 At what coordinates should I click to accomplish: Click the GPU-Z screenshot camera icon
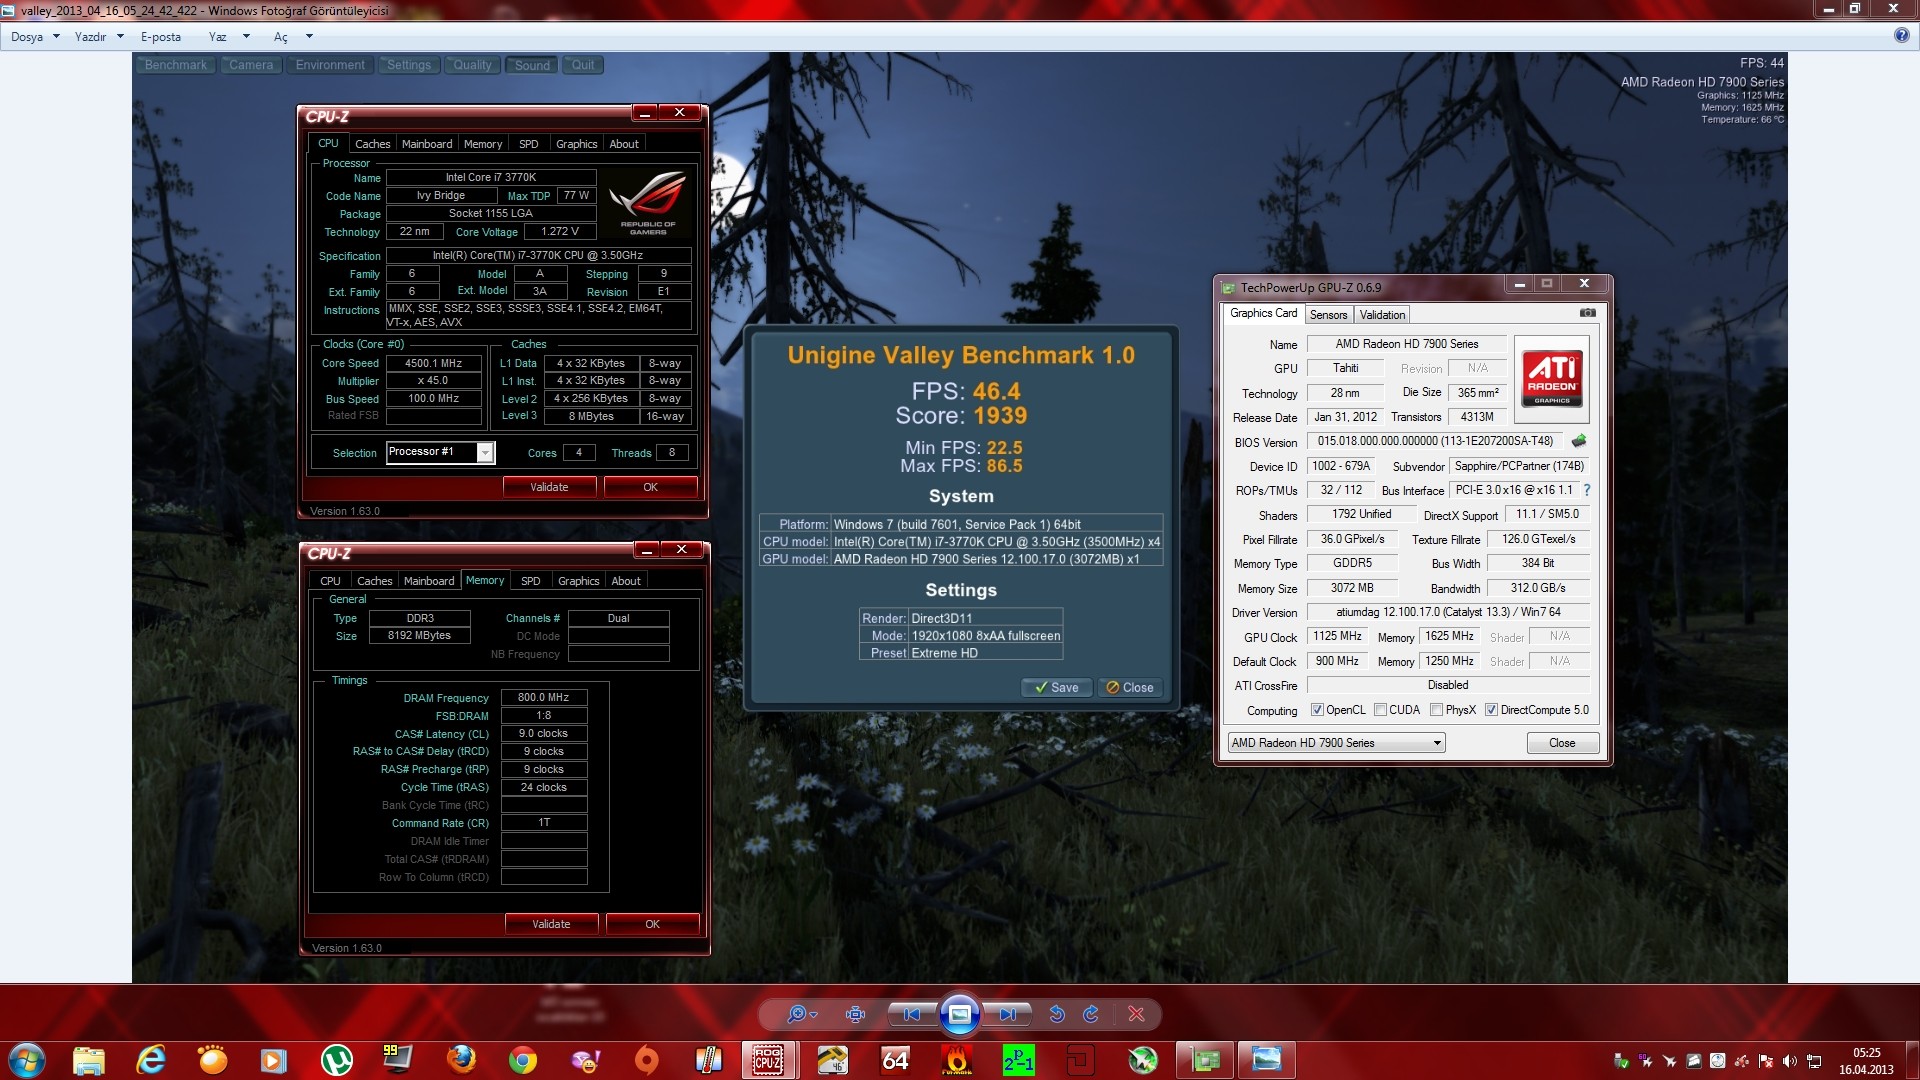1587,313
